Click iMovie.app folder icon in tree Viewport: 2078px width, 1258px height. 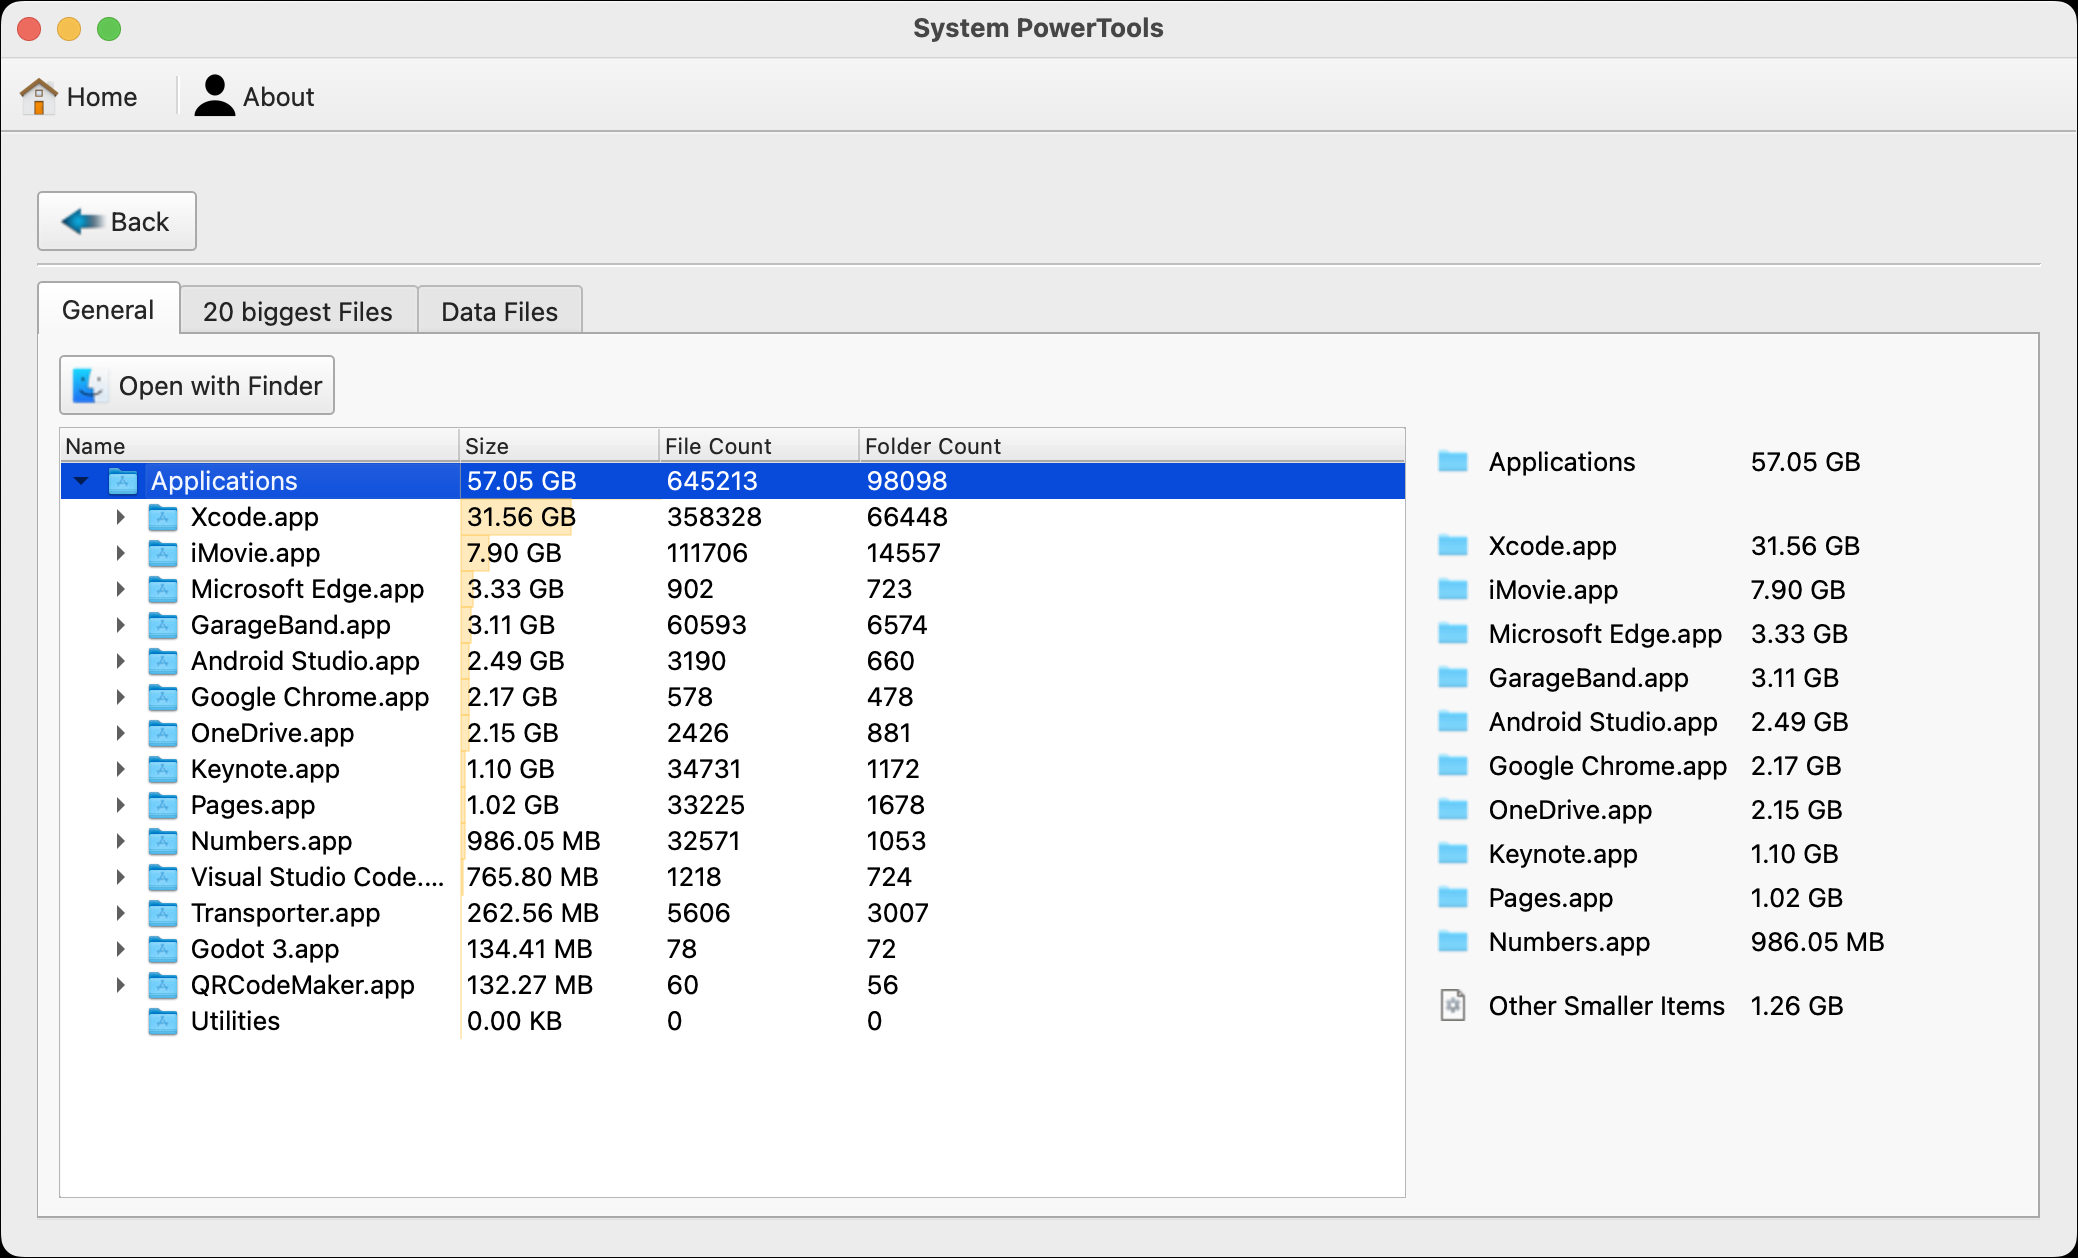(x=163, y=553)
